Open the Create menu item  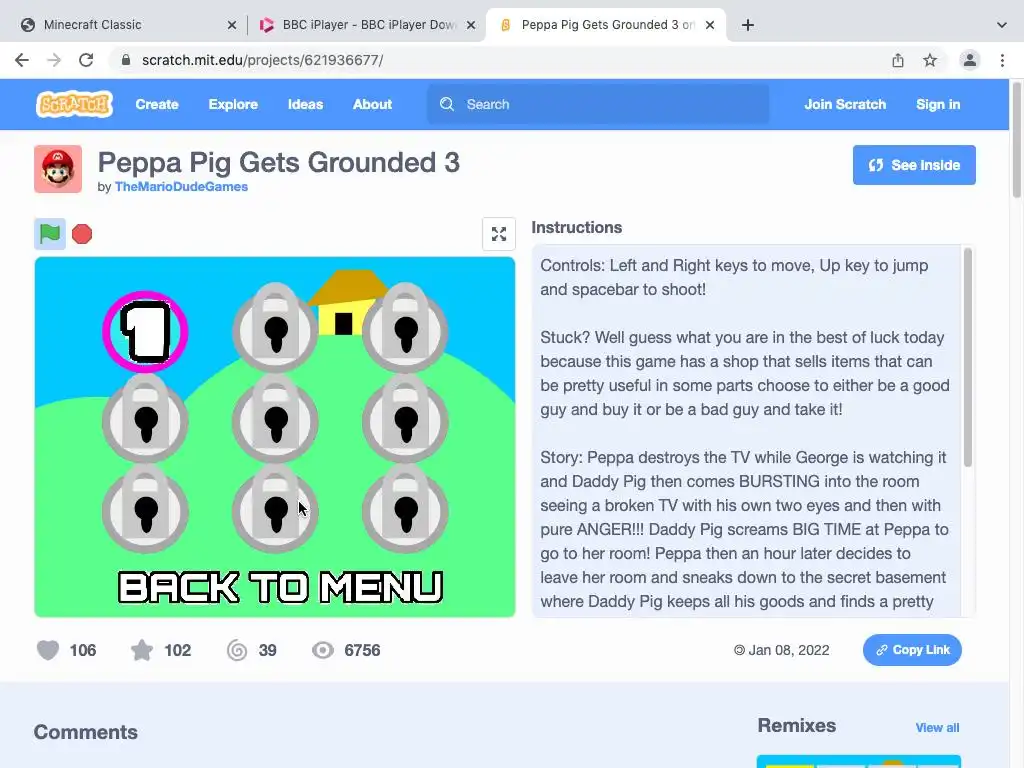coord(157,104)
